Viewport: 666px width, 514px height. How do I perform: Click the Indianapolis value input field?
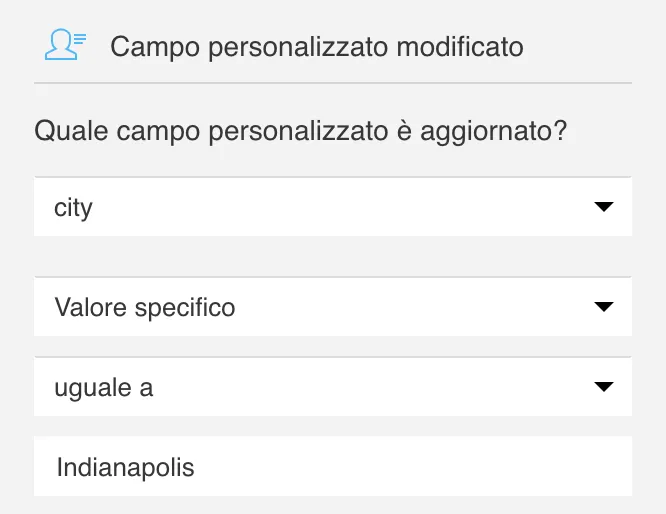coord(333,466)
